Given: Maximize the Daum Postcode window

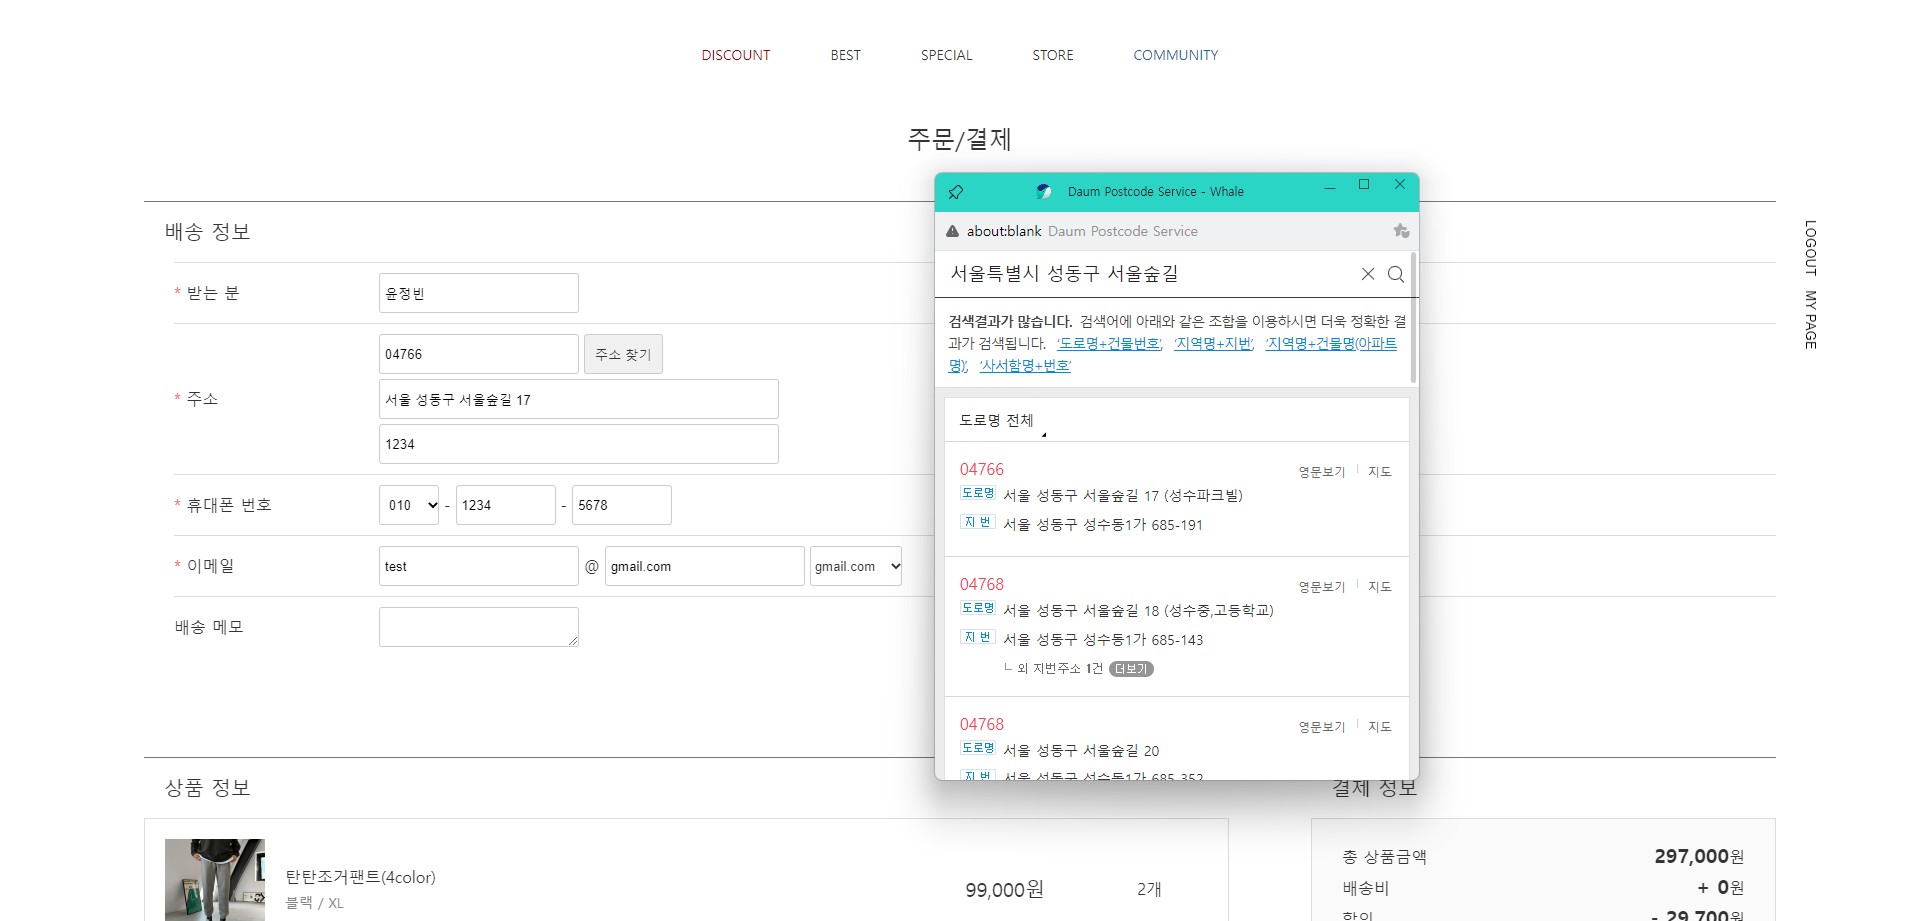Looking at the screenshot, I should pyautogui.click(x=1364, y=185).
